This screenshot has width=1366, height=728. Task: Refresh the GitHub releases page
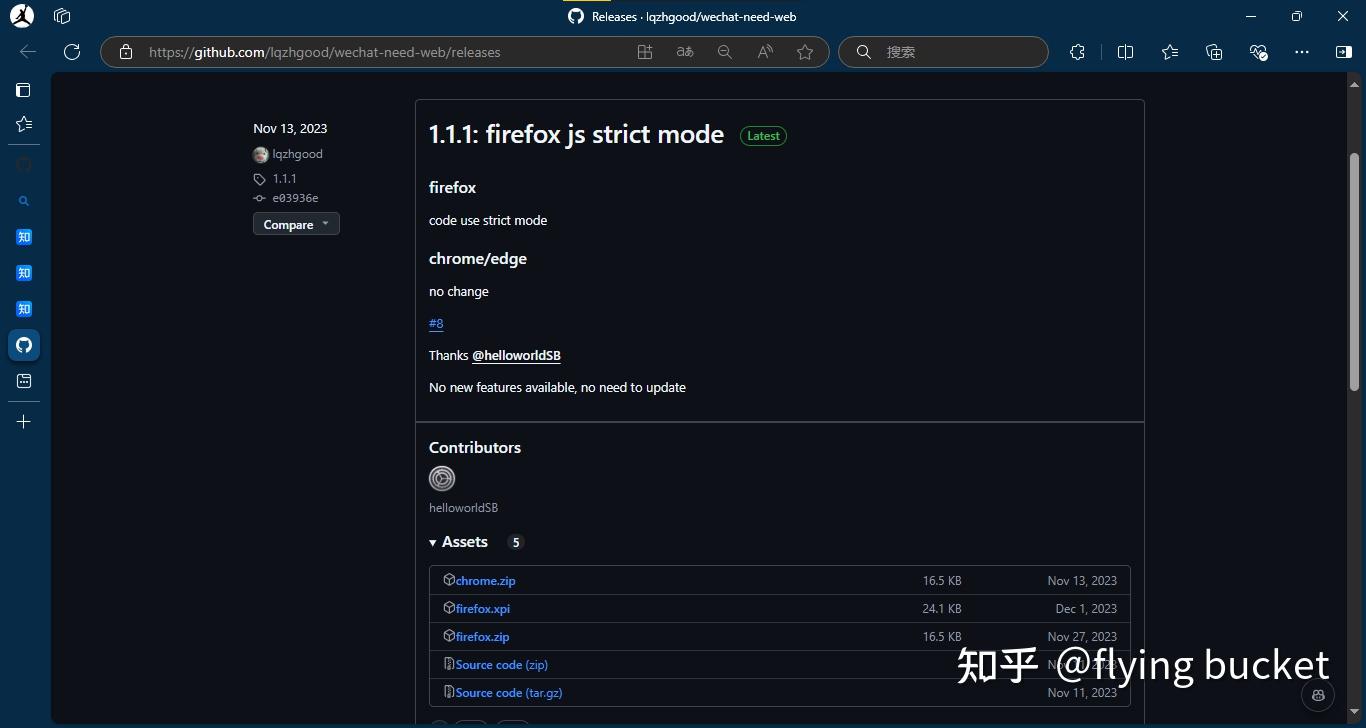(x=71, y=52)
